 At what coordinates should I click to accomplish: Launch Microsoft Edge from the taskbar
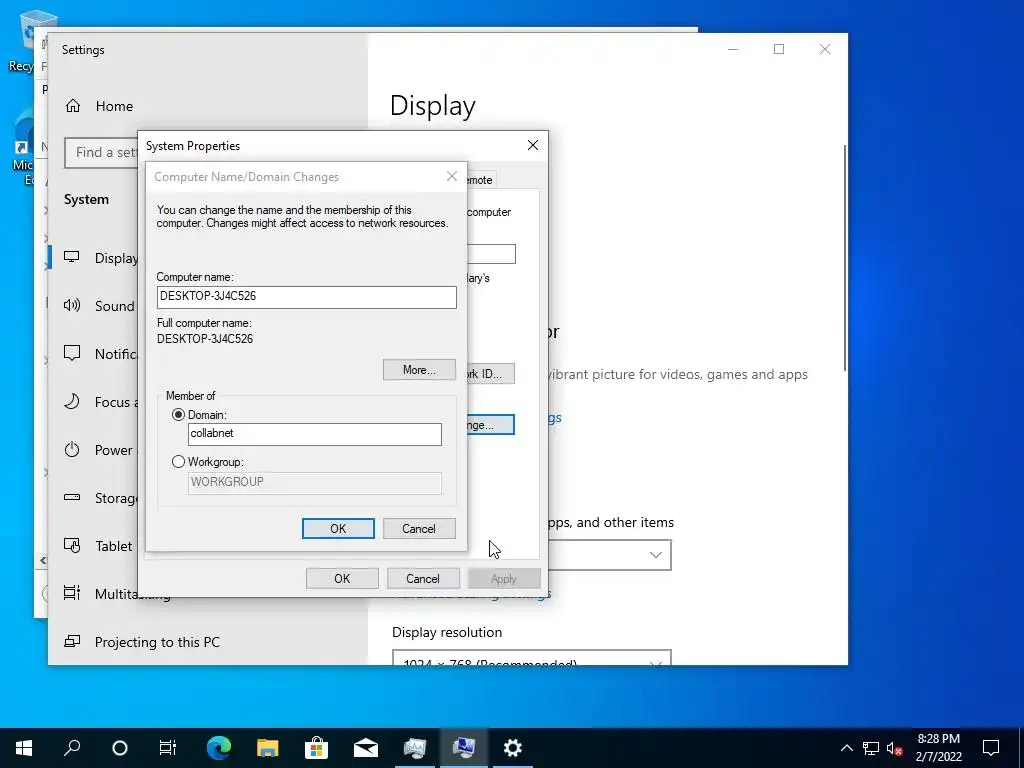219,748
